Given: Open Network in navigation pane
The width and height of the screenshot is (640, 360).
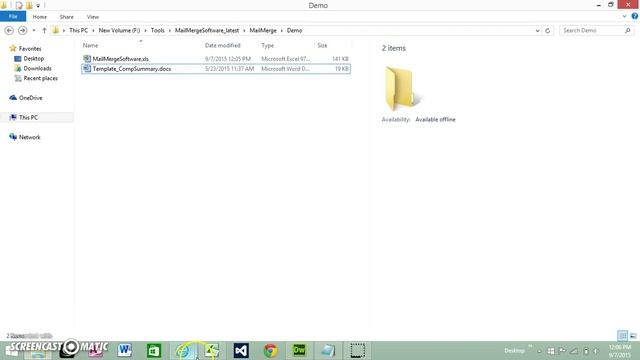Looking at the screenshot, I should [29, 137].
